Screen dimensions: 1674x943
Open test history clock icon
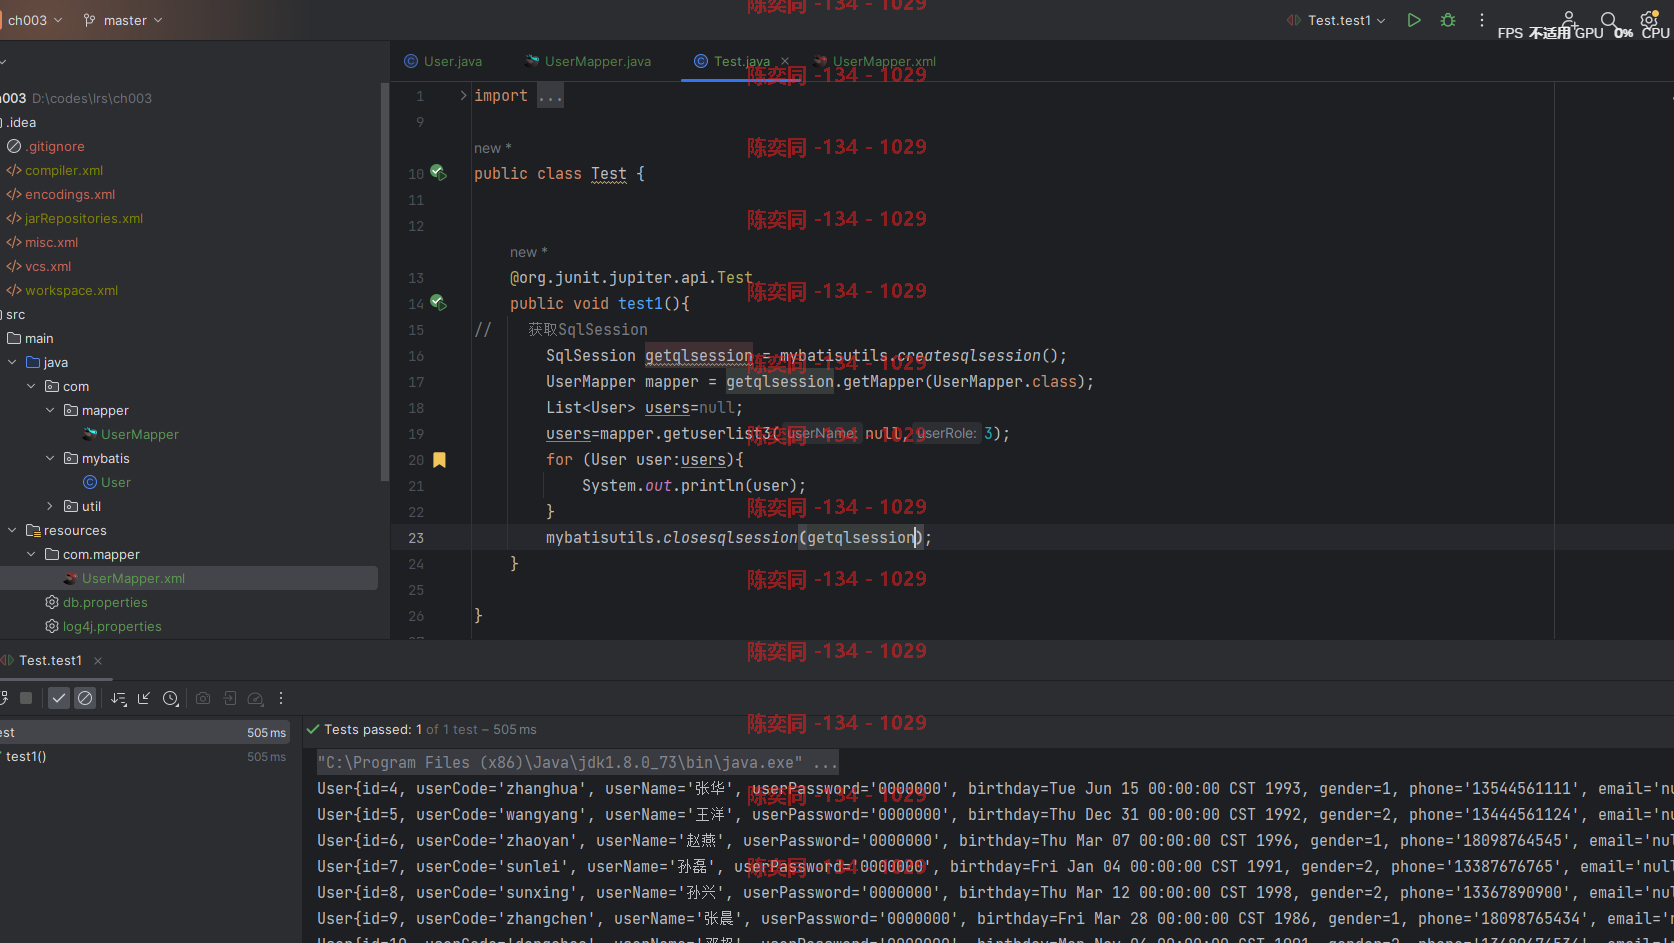[171, 698]
